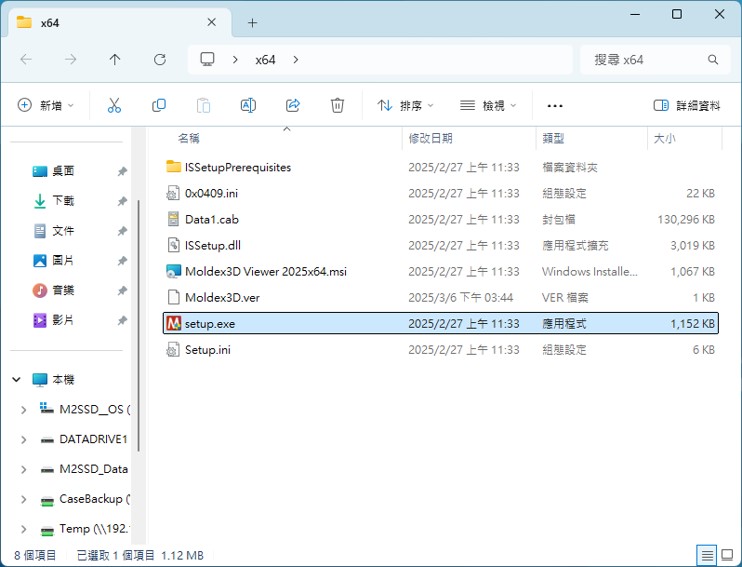The width and height of the screenshot is (742, 567).
Task: Expand the M2SSD_OS drive node
Action: point(24,410)
